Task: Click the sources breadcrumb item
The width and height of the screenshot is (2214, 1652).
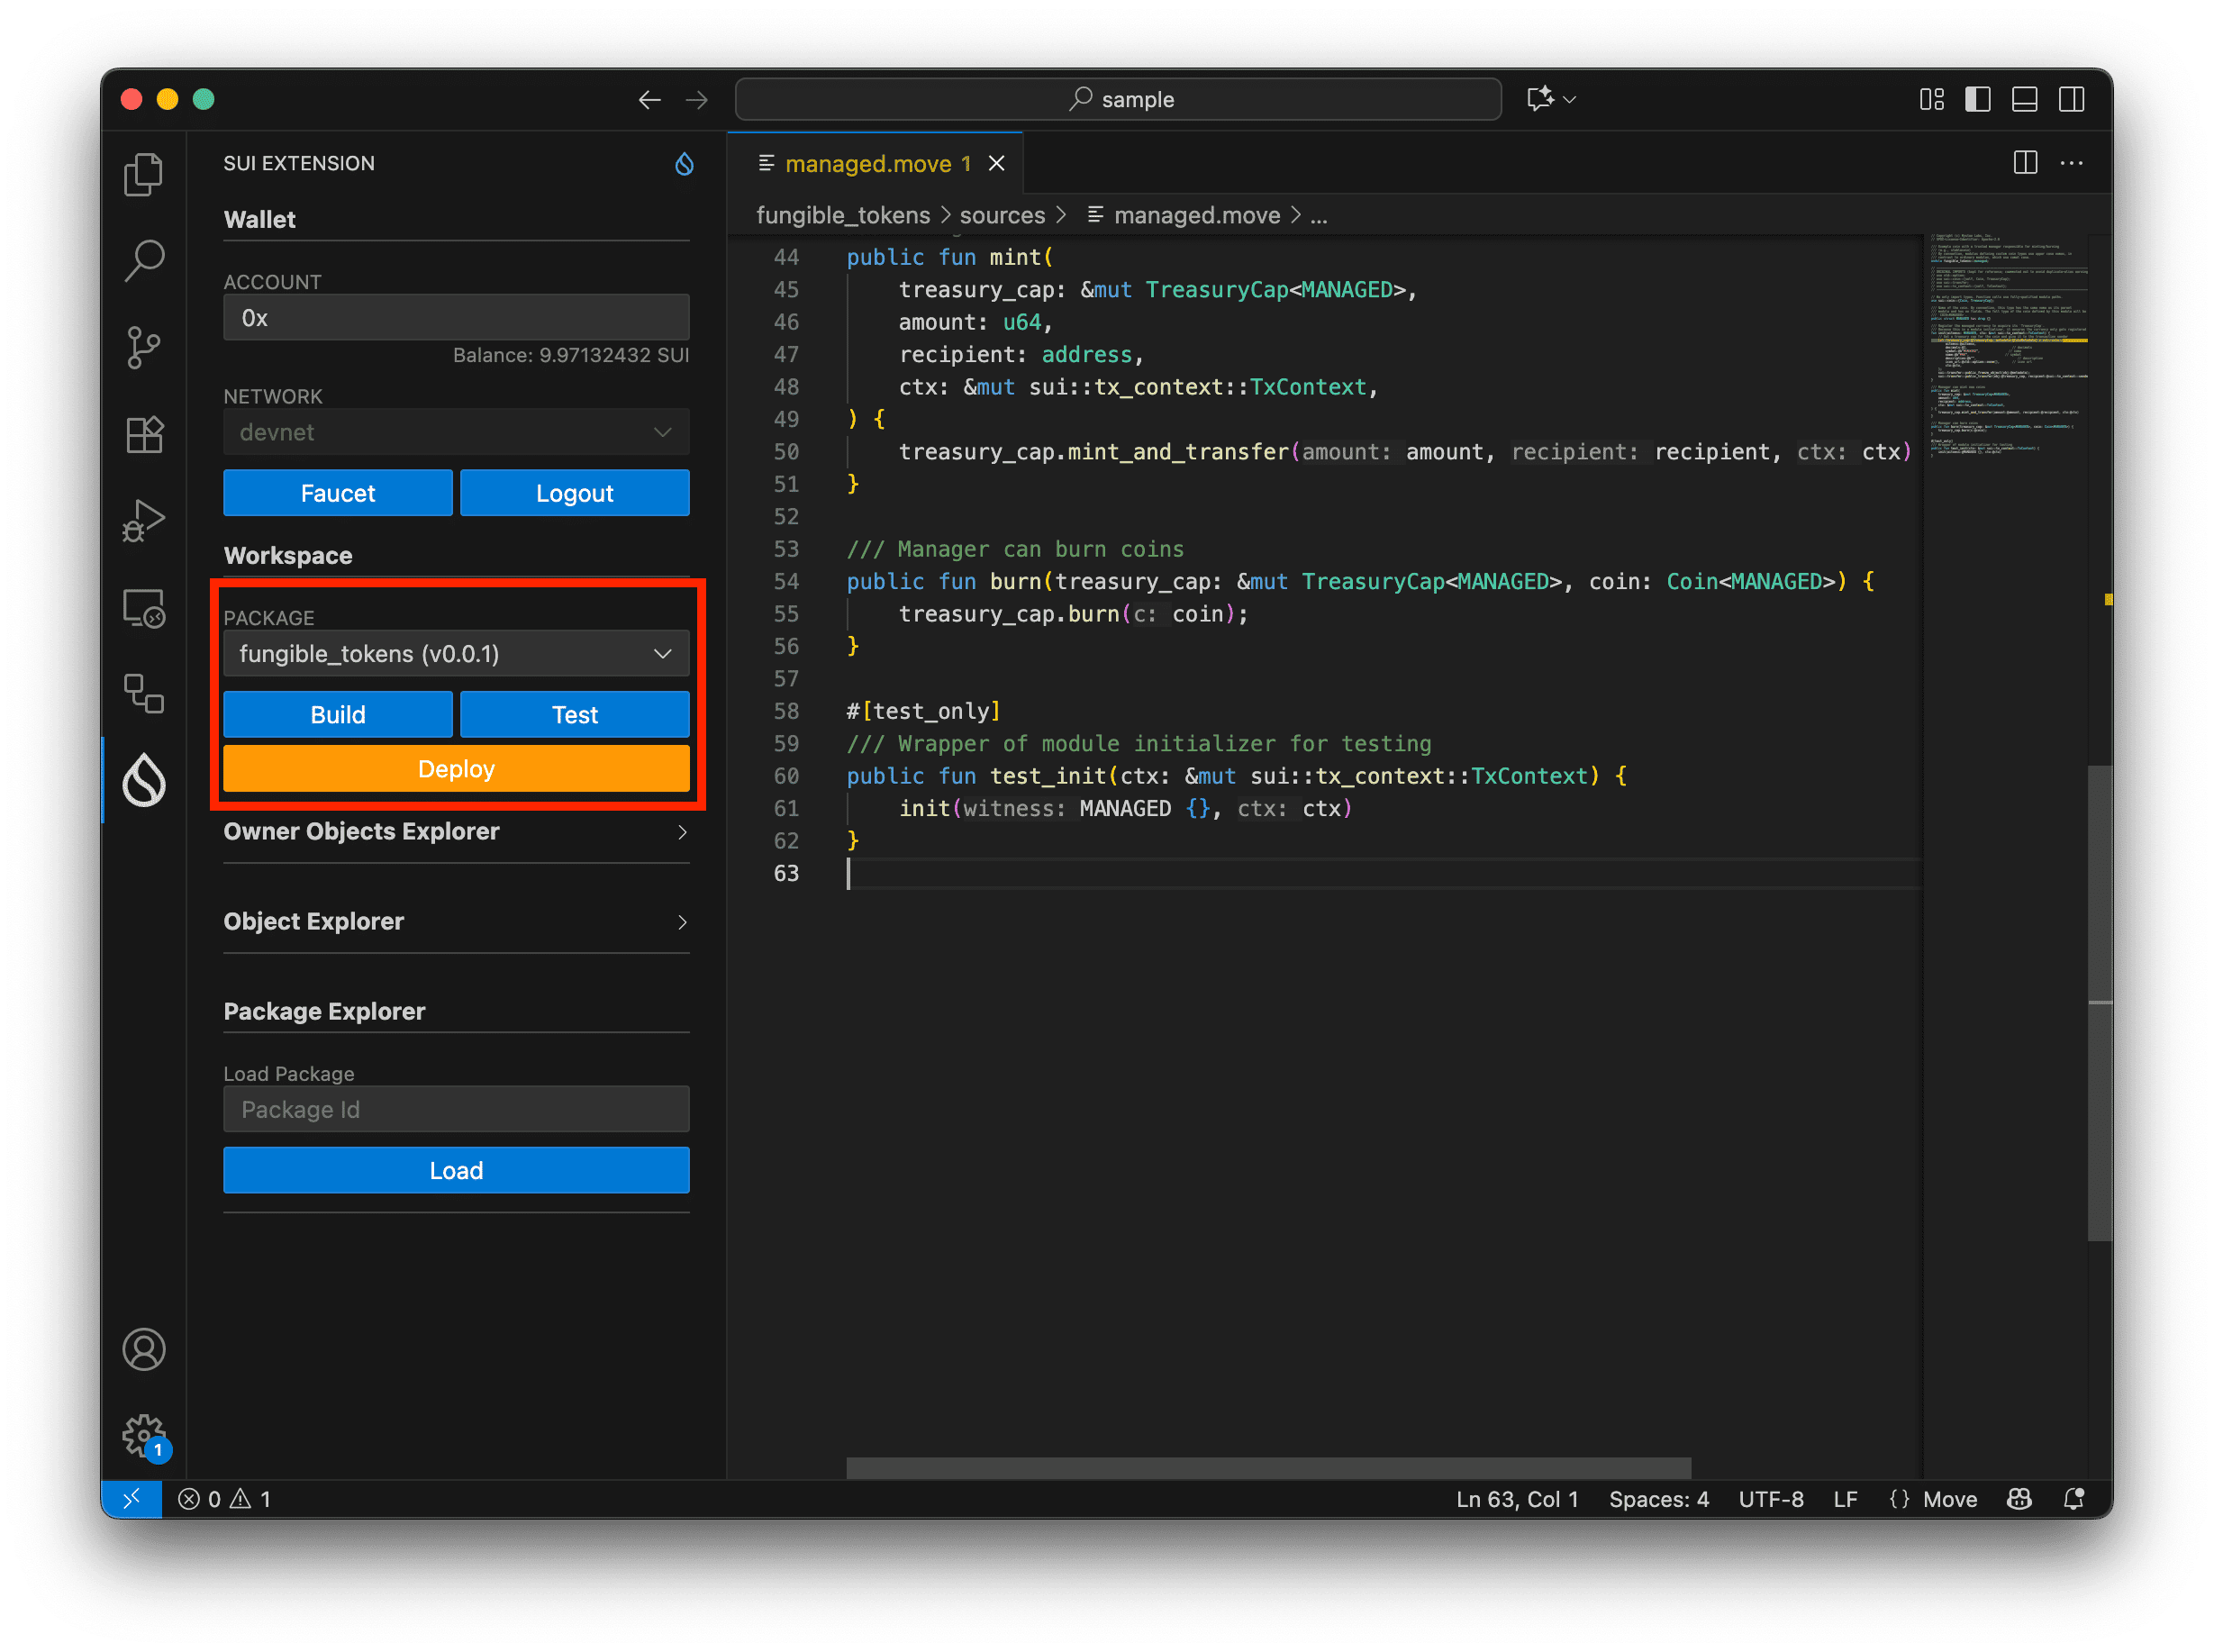Action: tap(1001, 215)
